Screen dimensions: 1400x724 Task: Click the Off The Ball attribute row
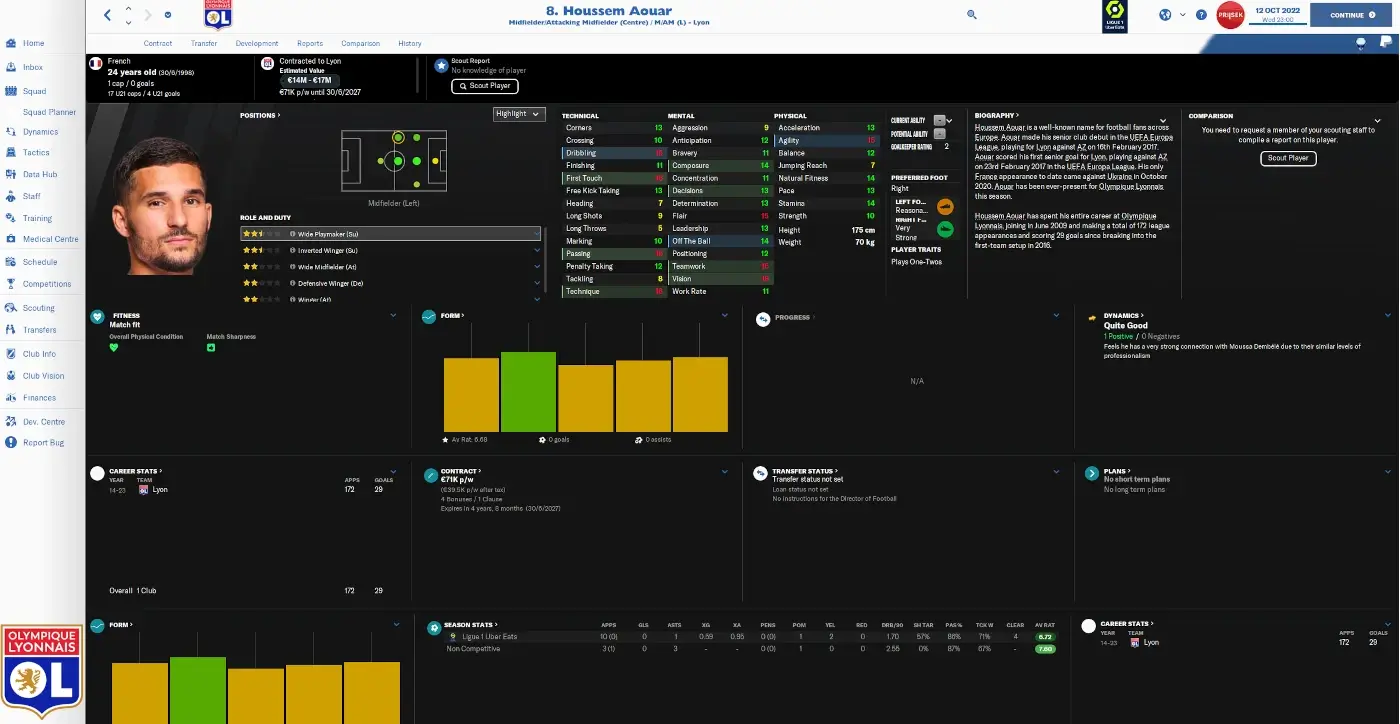coord(720,241)
